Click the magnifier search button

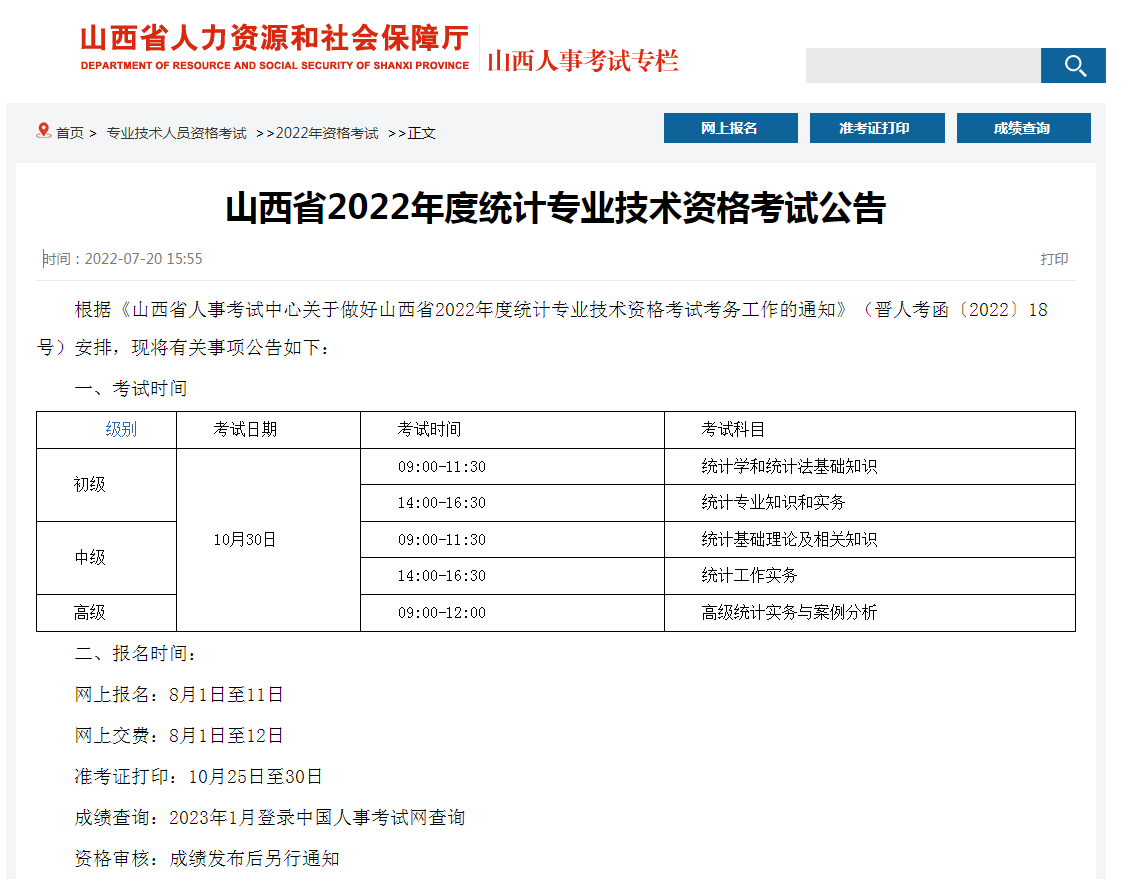click(1073, 66)
